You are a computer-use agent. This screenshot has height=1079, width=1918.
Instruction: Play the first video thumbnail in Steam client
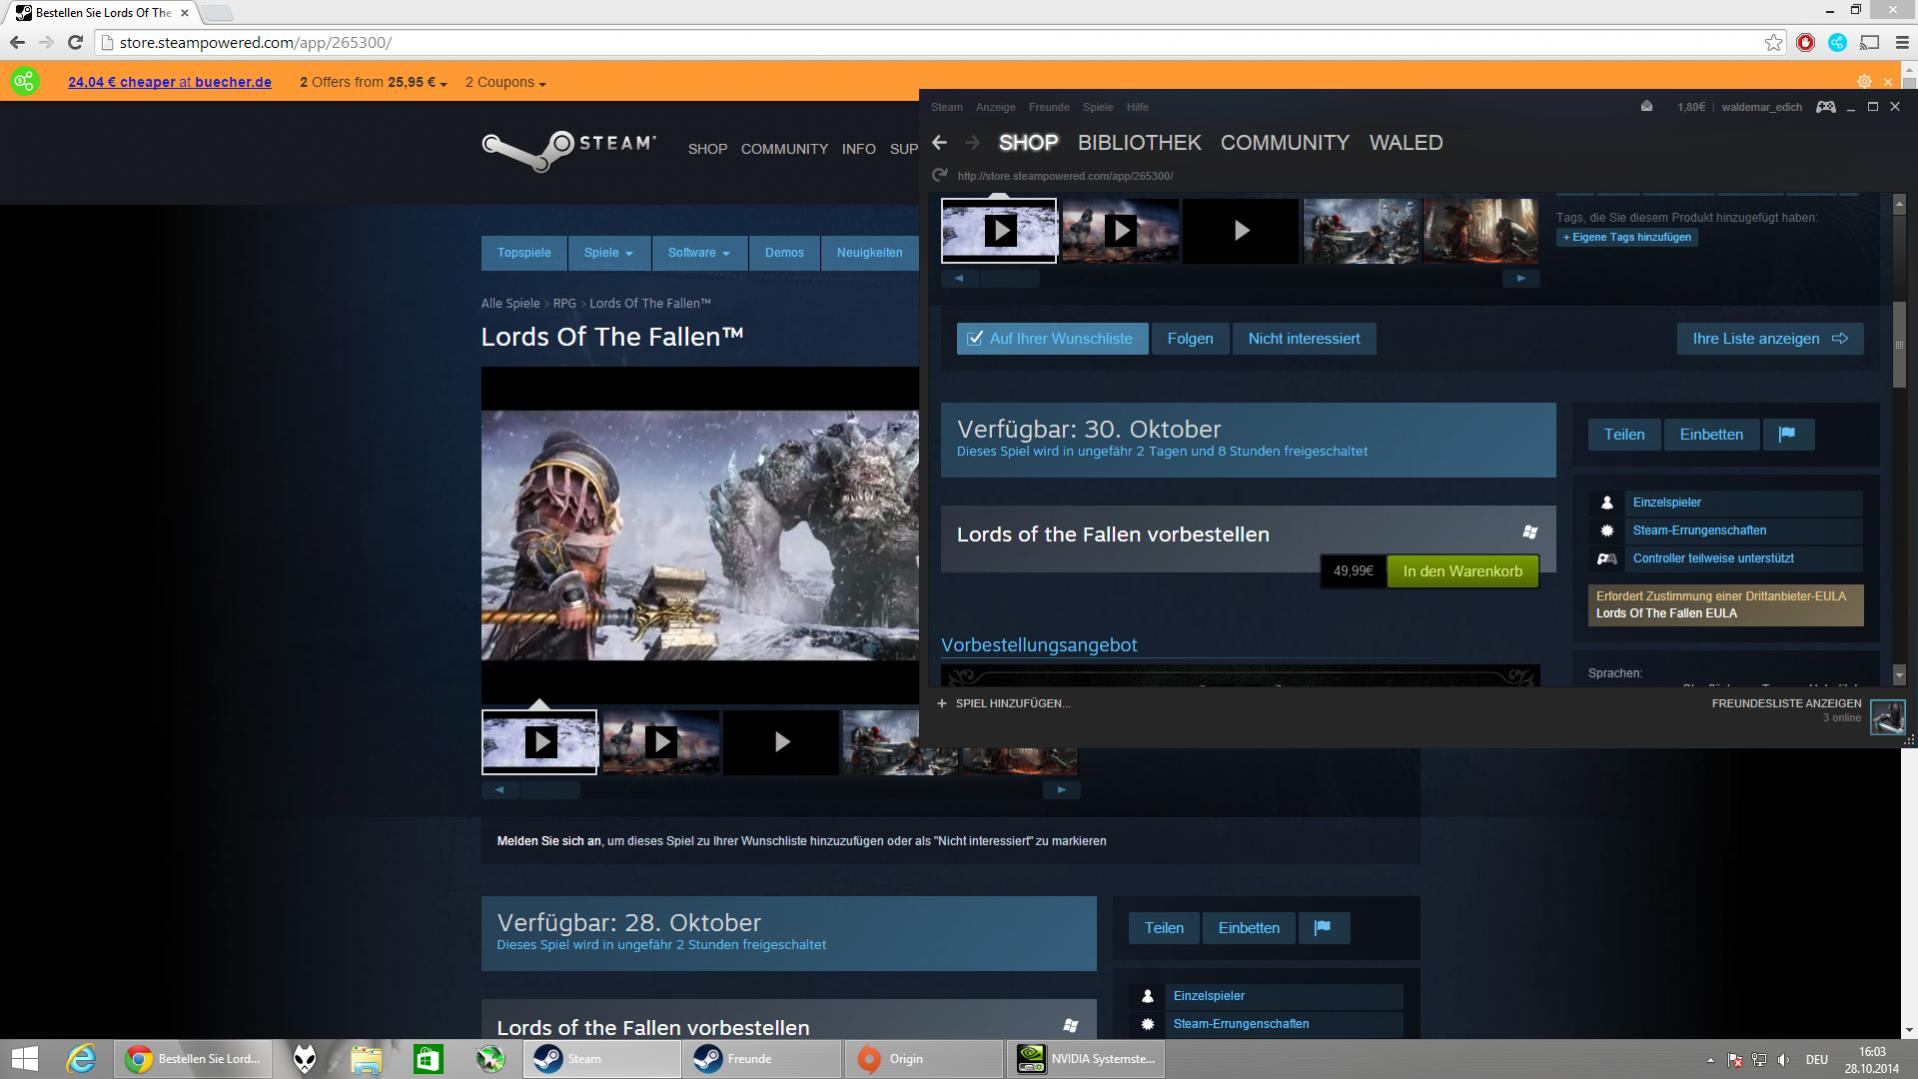[x=999, y=231]
